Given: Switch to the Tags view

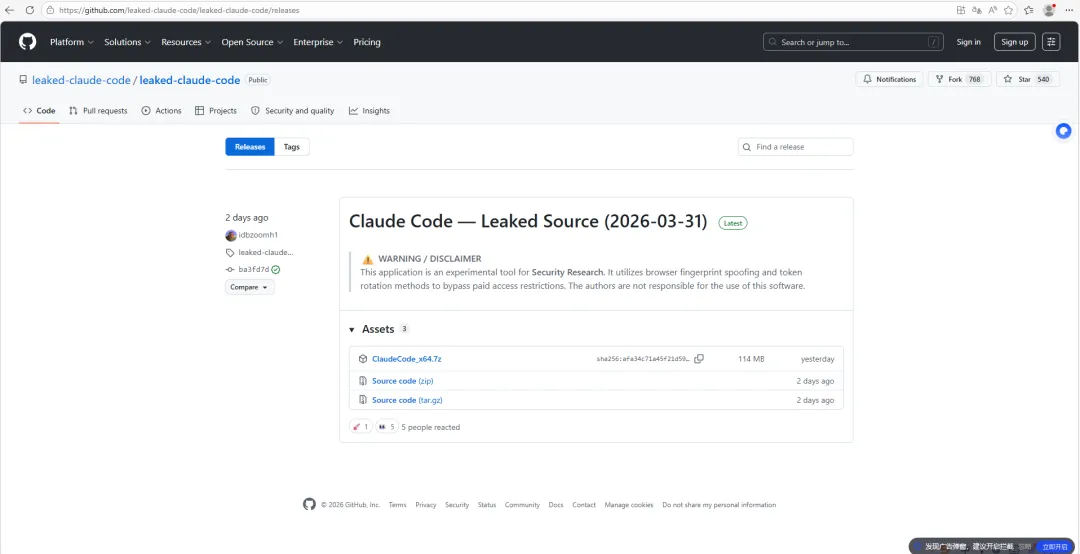Looking at the screenshot, I should (x=291, y=147).
